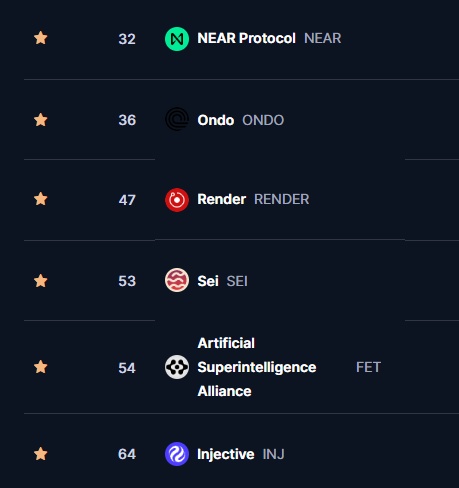The width and height of the screenshot is (459, 488).
Task: Open the Injective coin name link
Action: [x=226, y=454]
